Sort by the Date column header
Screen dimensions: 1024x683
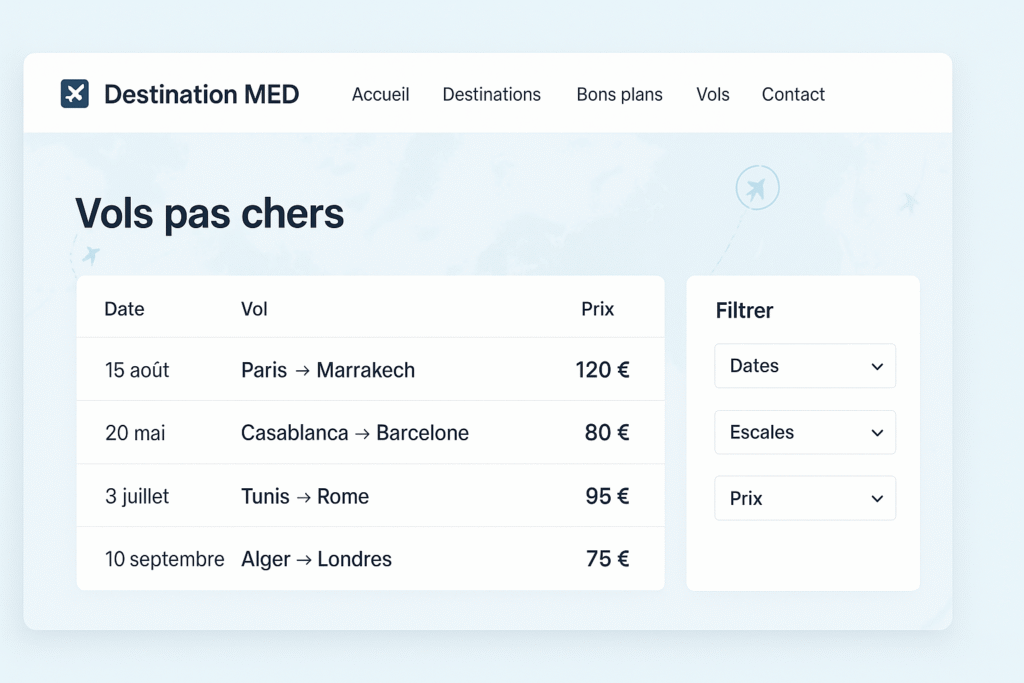coord(124,309)
